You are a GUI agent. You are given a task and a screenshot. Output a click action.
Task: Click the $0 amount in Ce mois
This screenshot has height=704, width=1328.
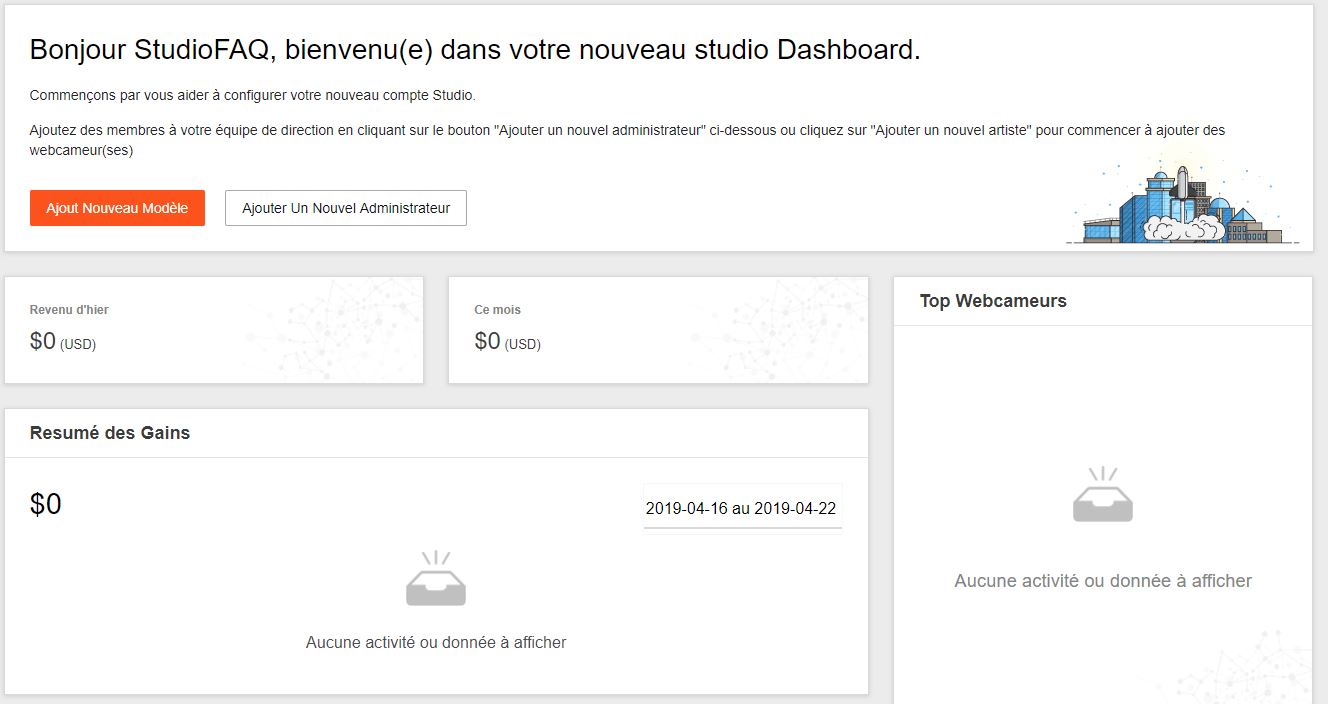click(x=487, y=342)
